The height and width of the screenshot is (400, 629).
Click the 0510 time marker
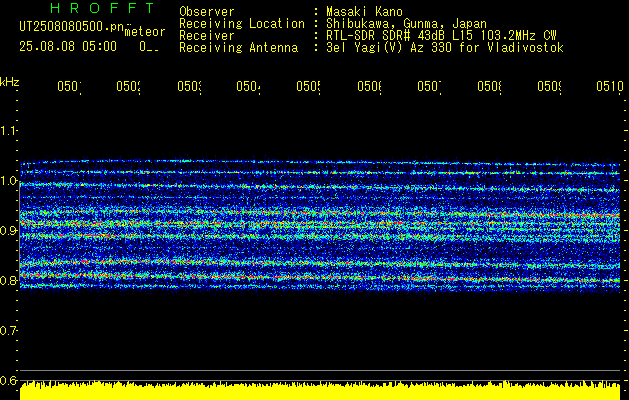pos(610,86)
